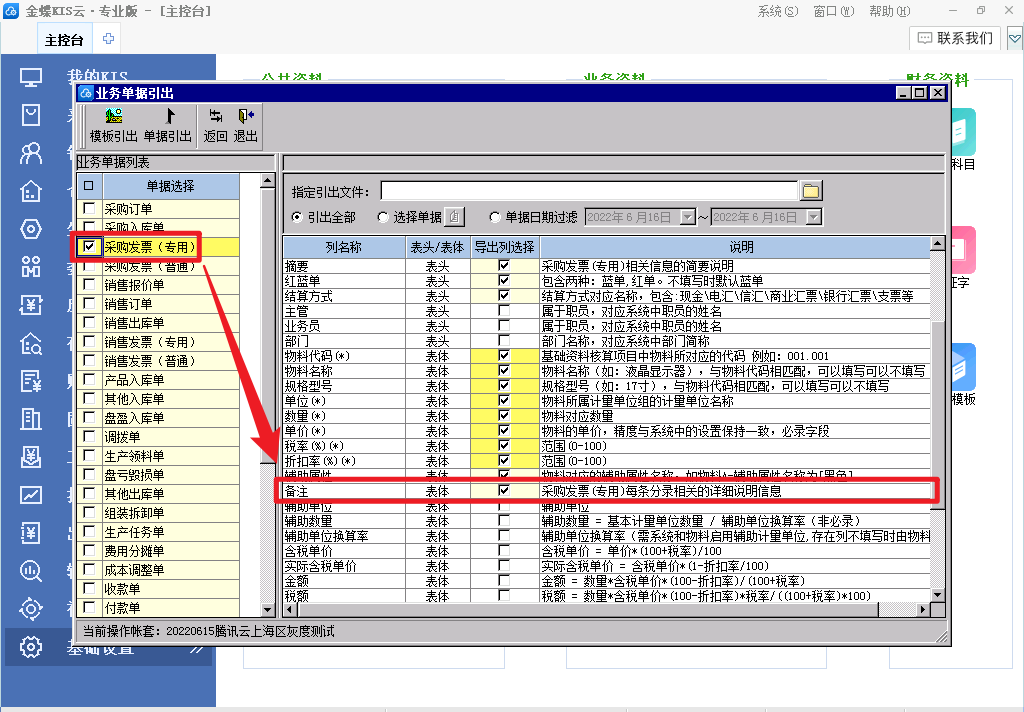Select the 生产领料单 row label
The height and width of the screenshot is (712, 1024).
135,455
